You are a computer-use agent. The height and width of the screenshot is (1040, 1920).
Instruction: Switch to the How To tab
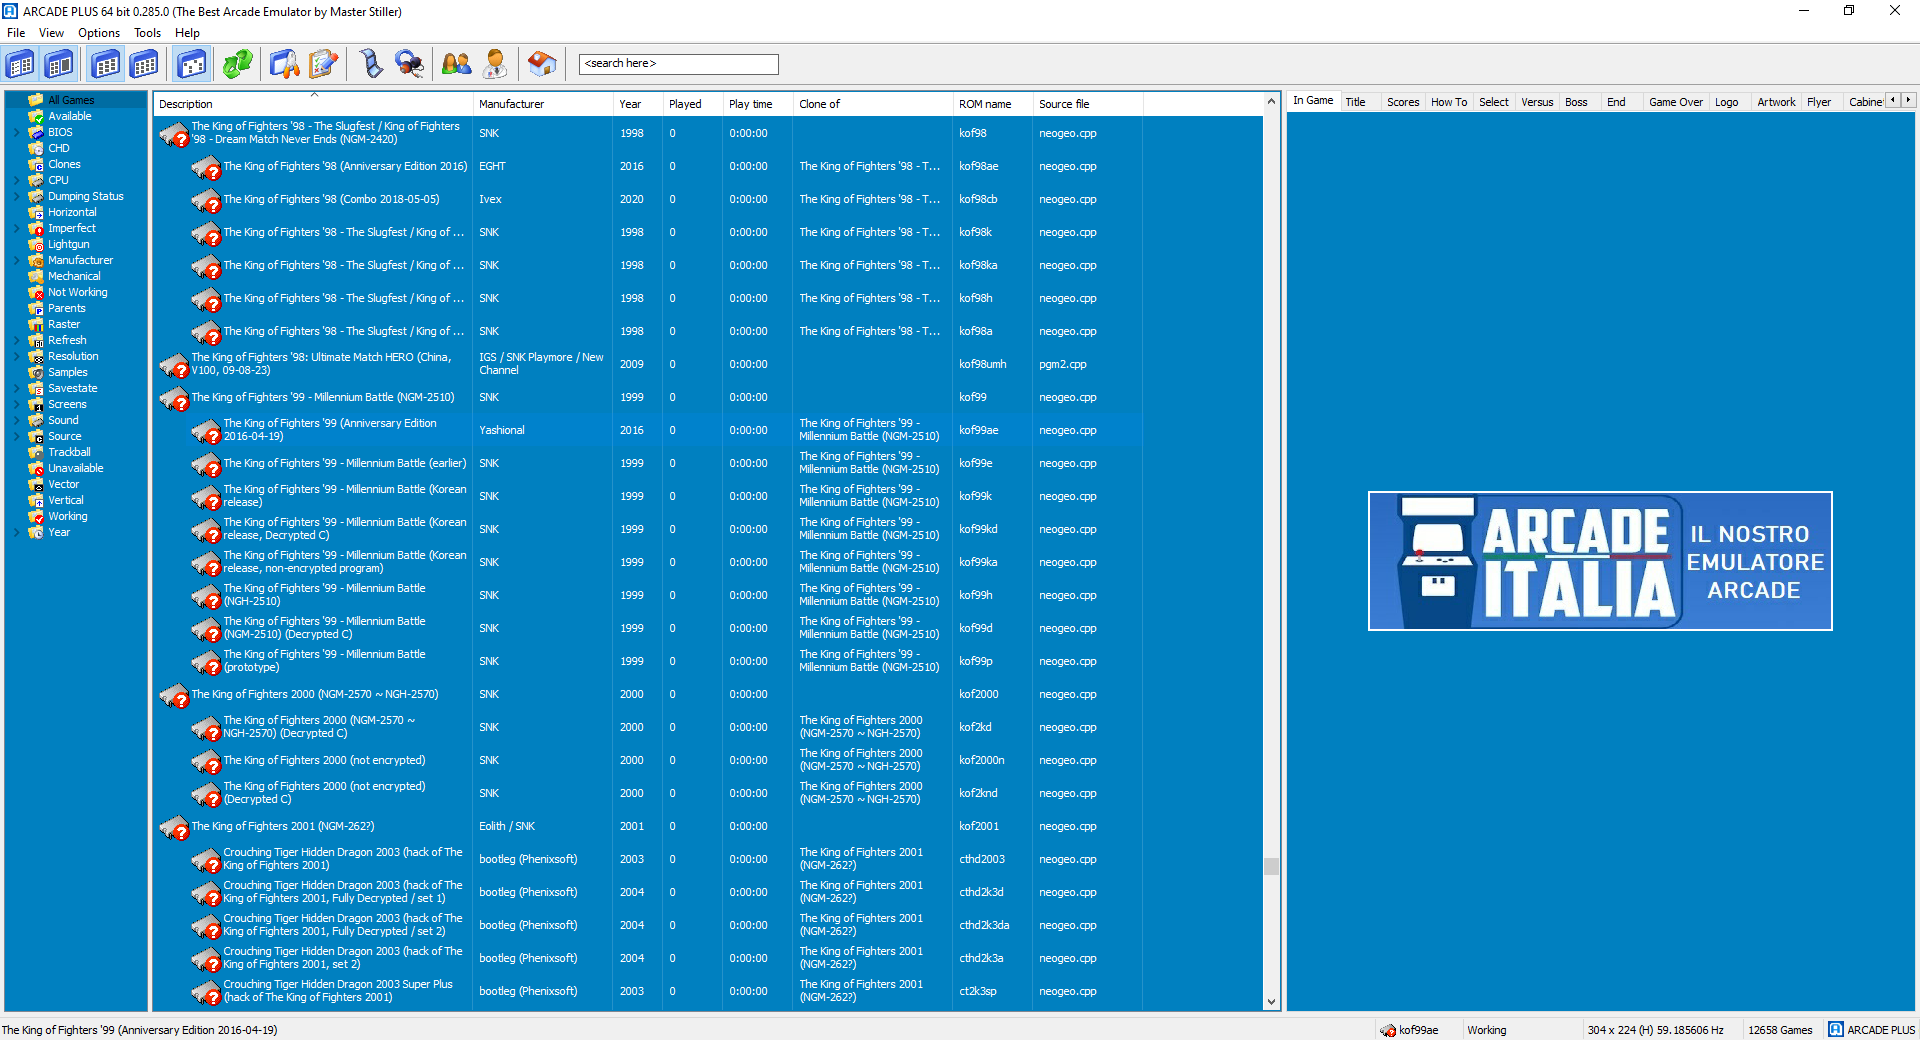point(1449,102)
